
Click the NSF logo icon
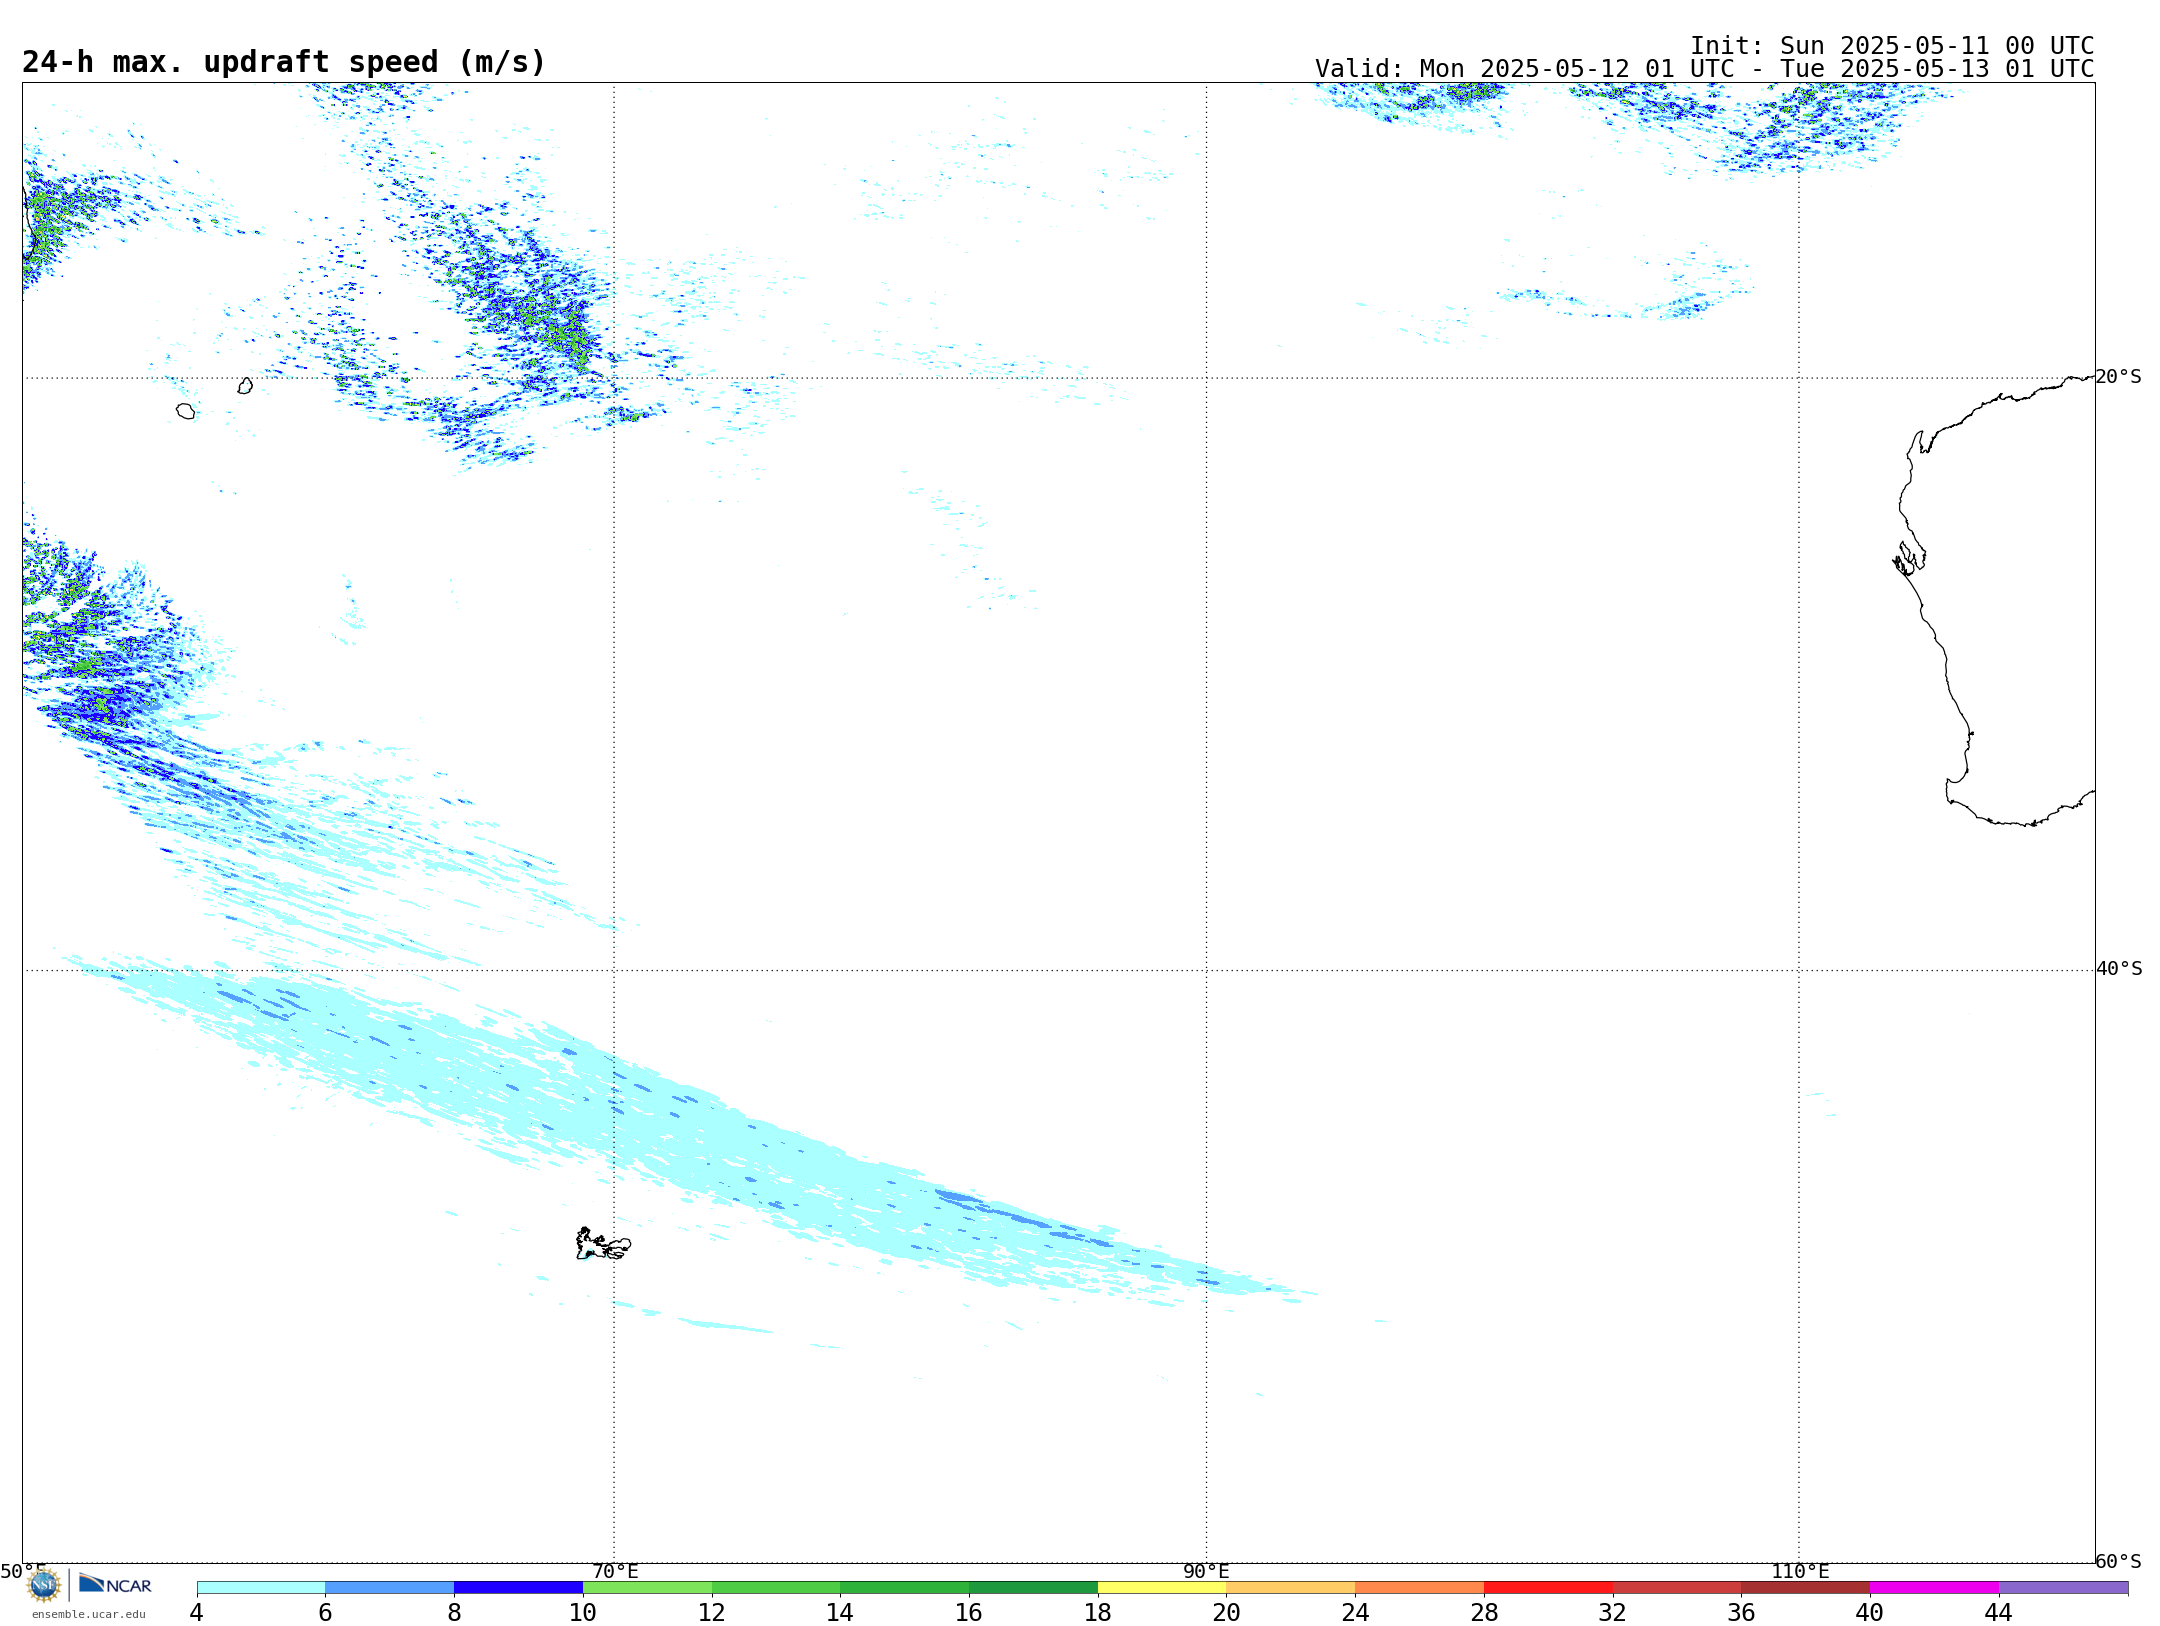pyautogui.click(x=44, y=1585)
